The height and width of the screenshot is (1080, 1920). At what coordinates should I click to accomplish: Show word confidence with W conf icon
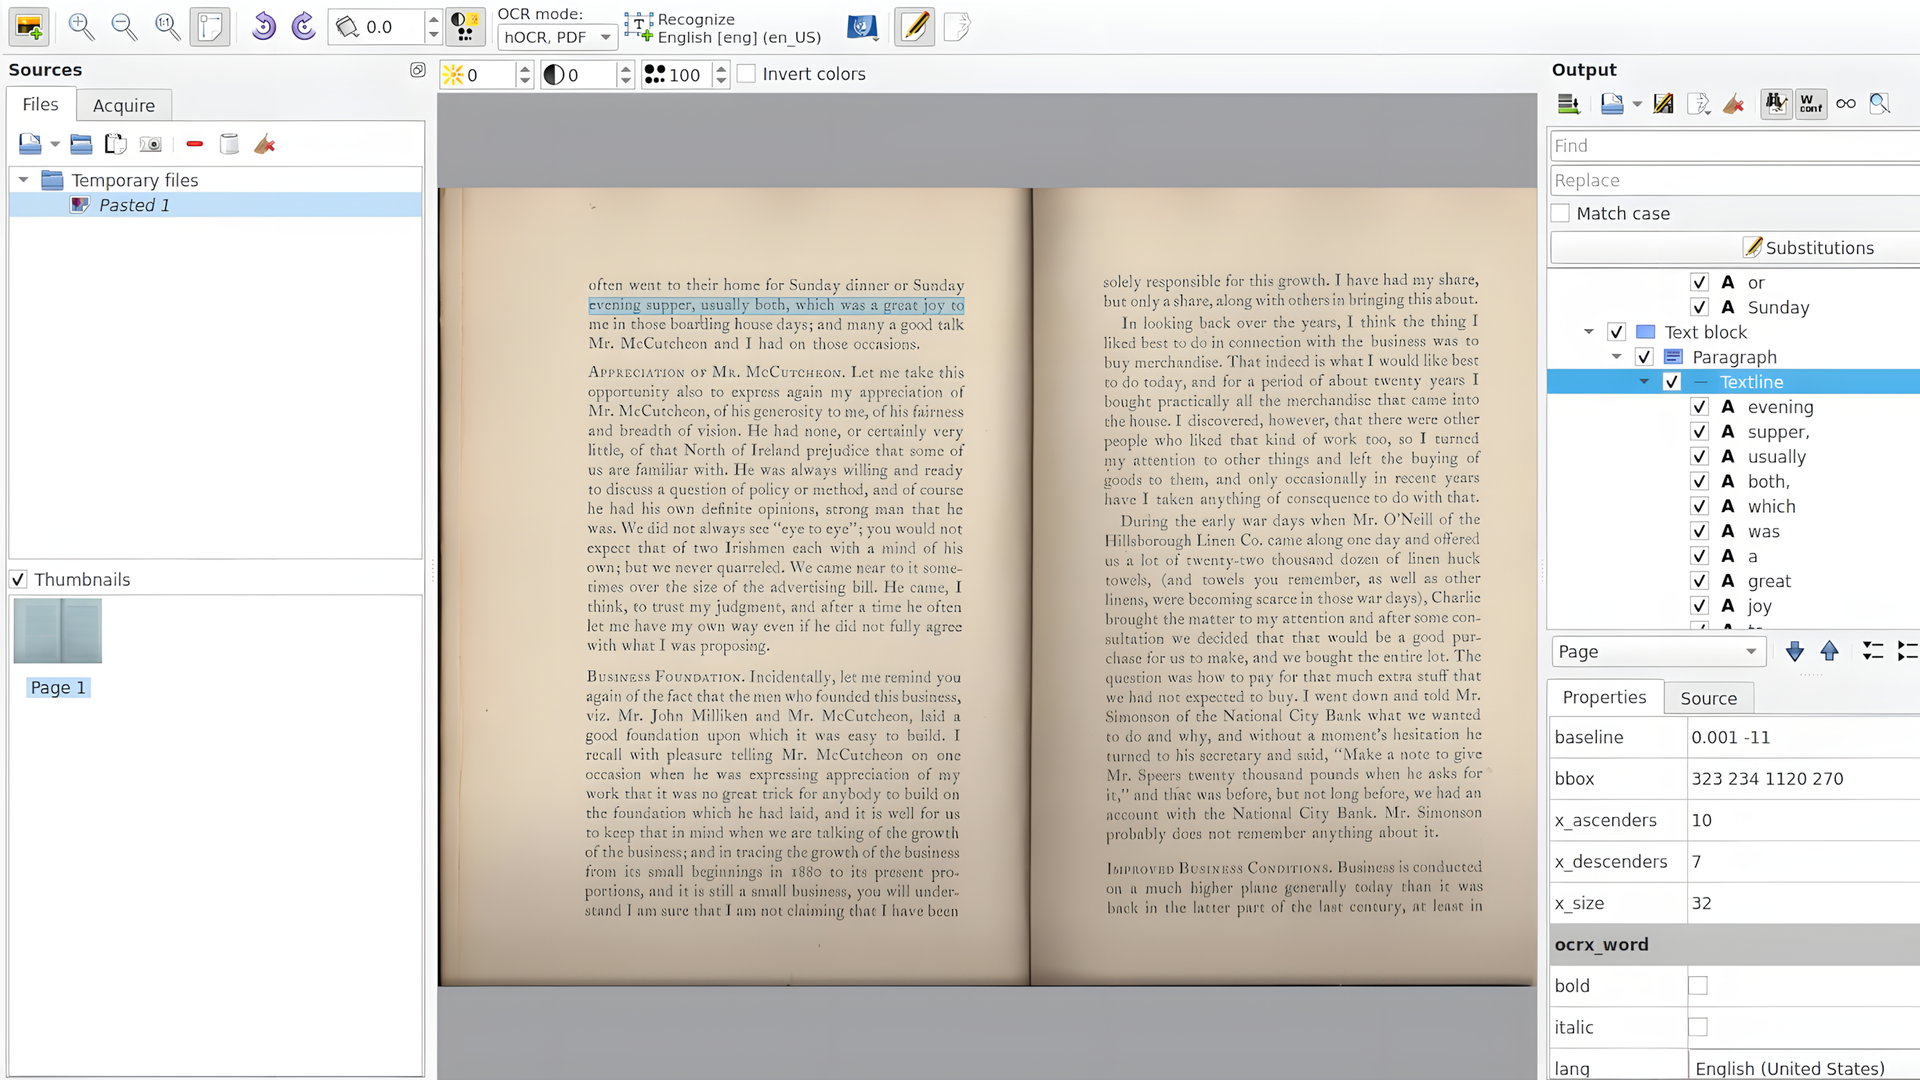tap(1811, 103)
